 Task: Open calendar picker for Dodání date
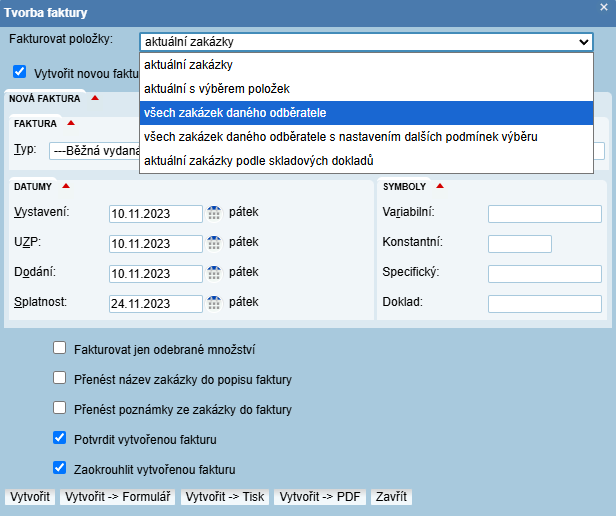(x=213, y=273)
